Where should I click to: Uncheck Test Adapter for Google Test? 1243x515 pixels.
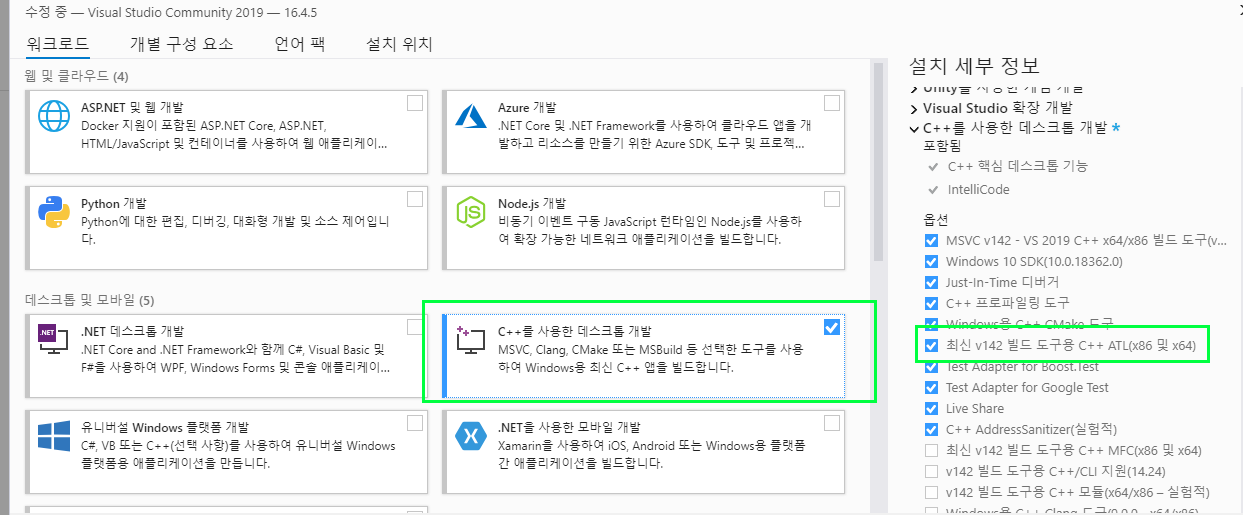tap(932, 387)
